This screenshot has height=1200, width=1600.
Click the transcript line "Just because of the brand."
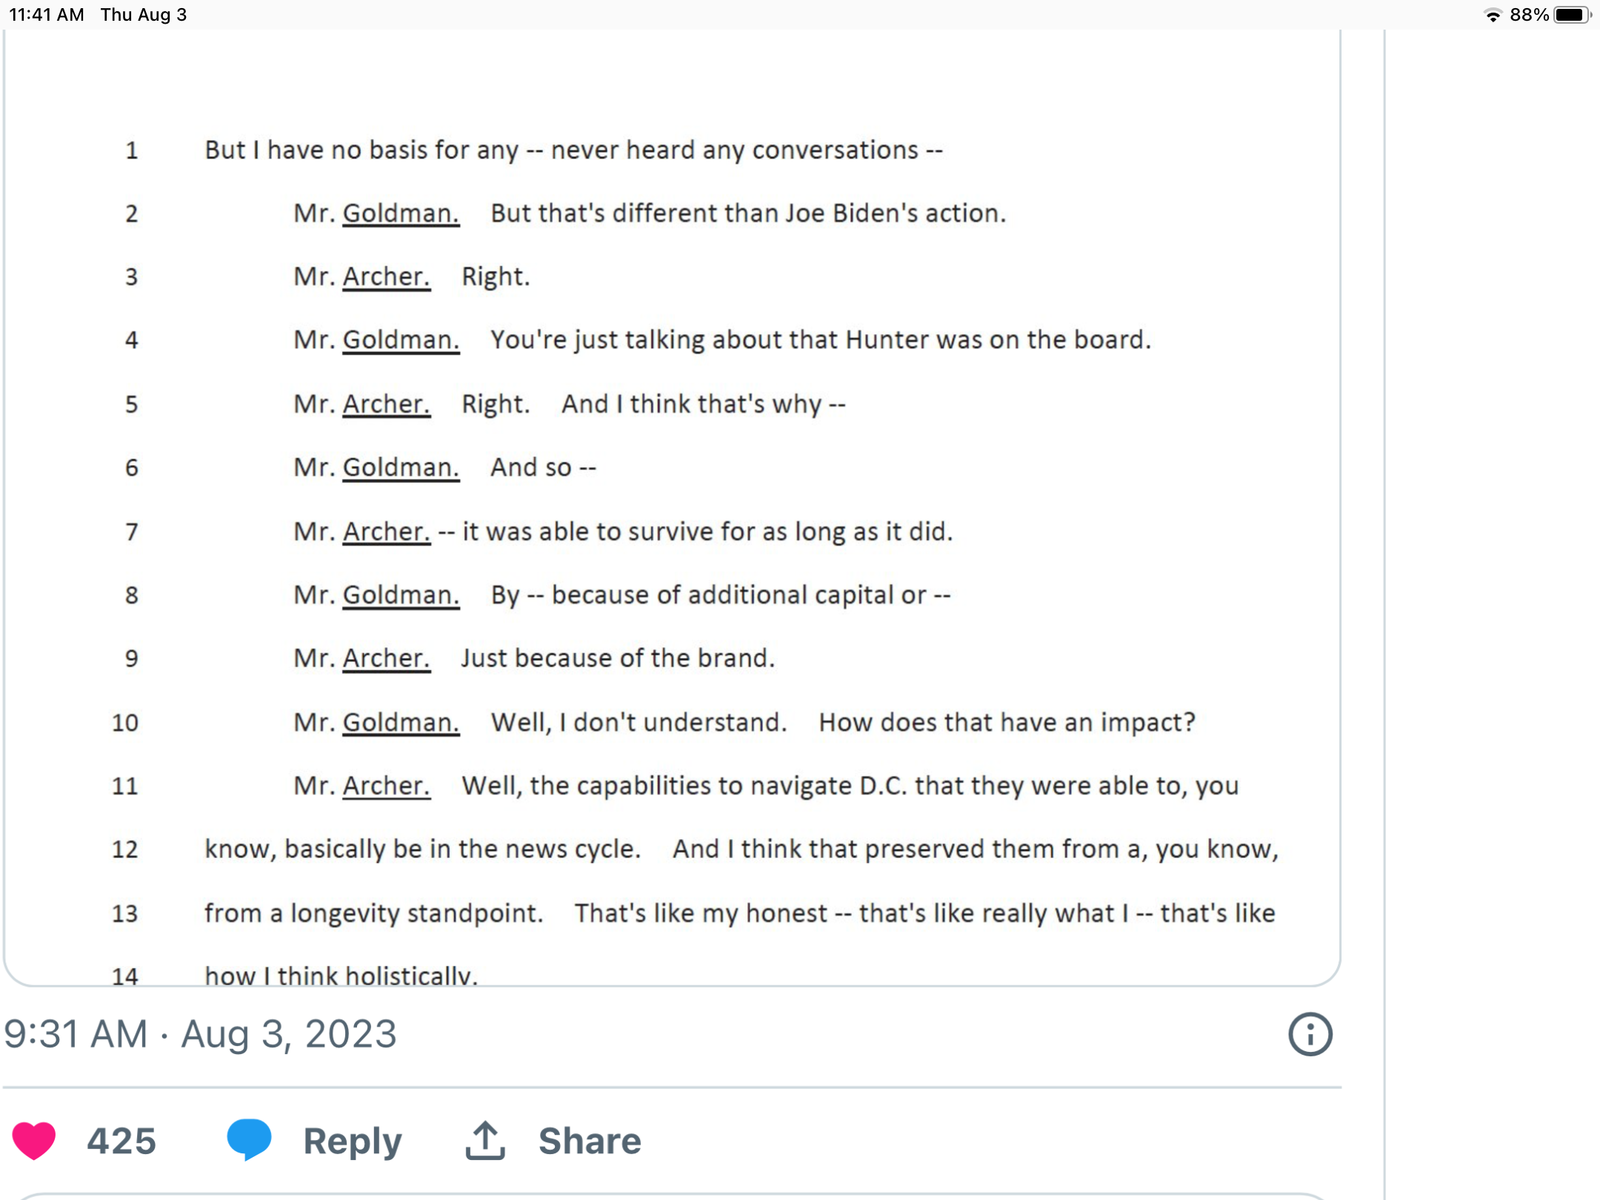tap(618, 659)
